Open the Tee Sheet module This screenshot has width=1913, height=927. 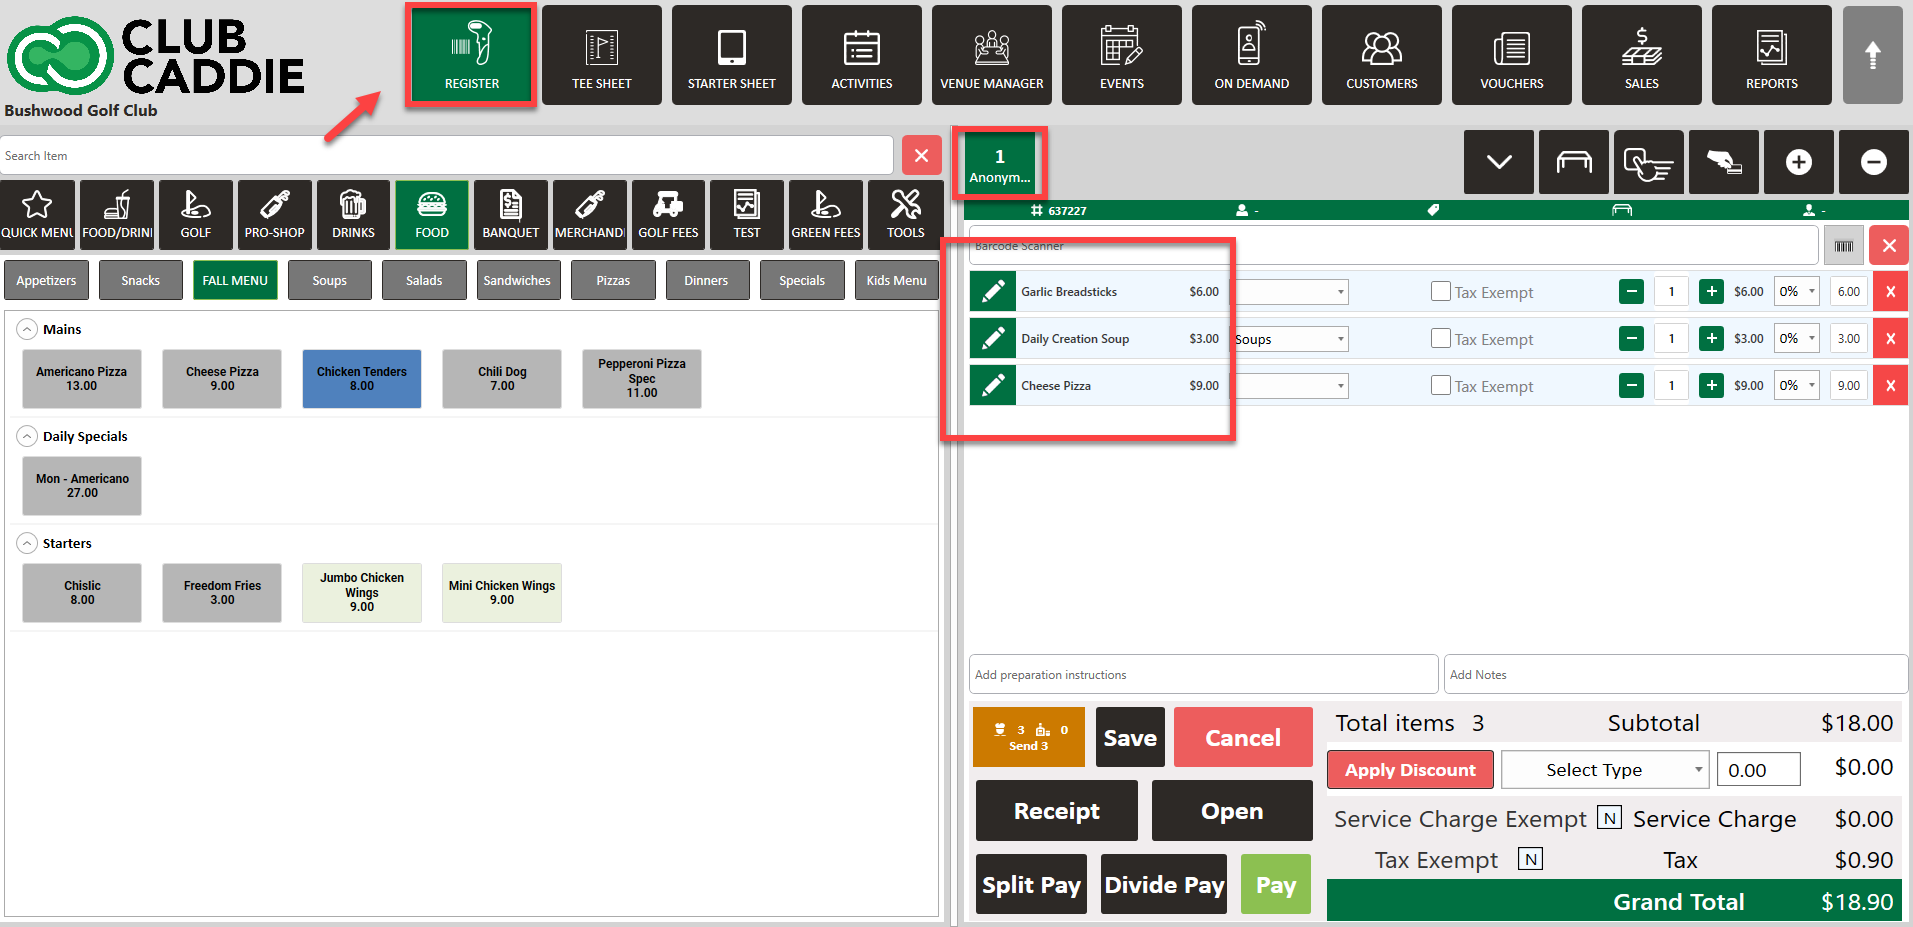[x=601, y=56]
